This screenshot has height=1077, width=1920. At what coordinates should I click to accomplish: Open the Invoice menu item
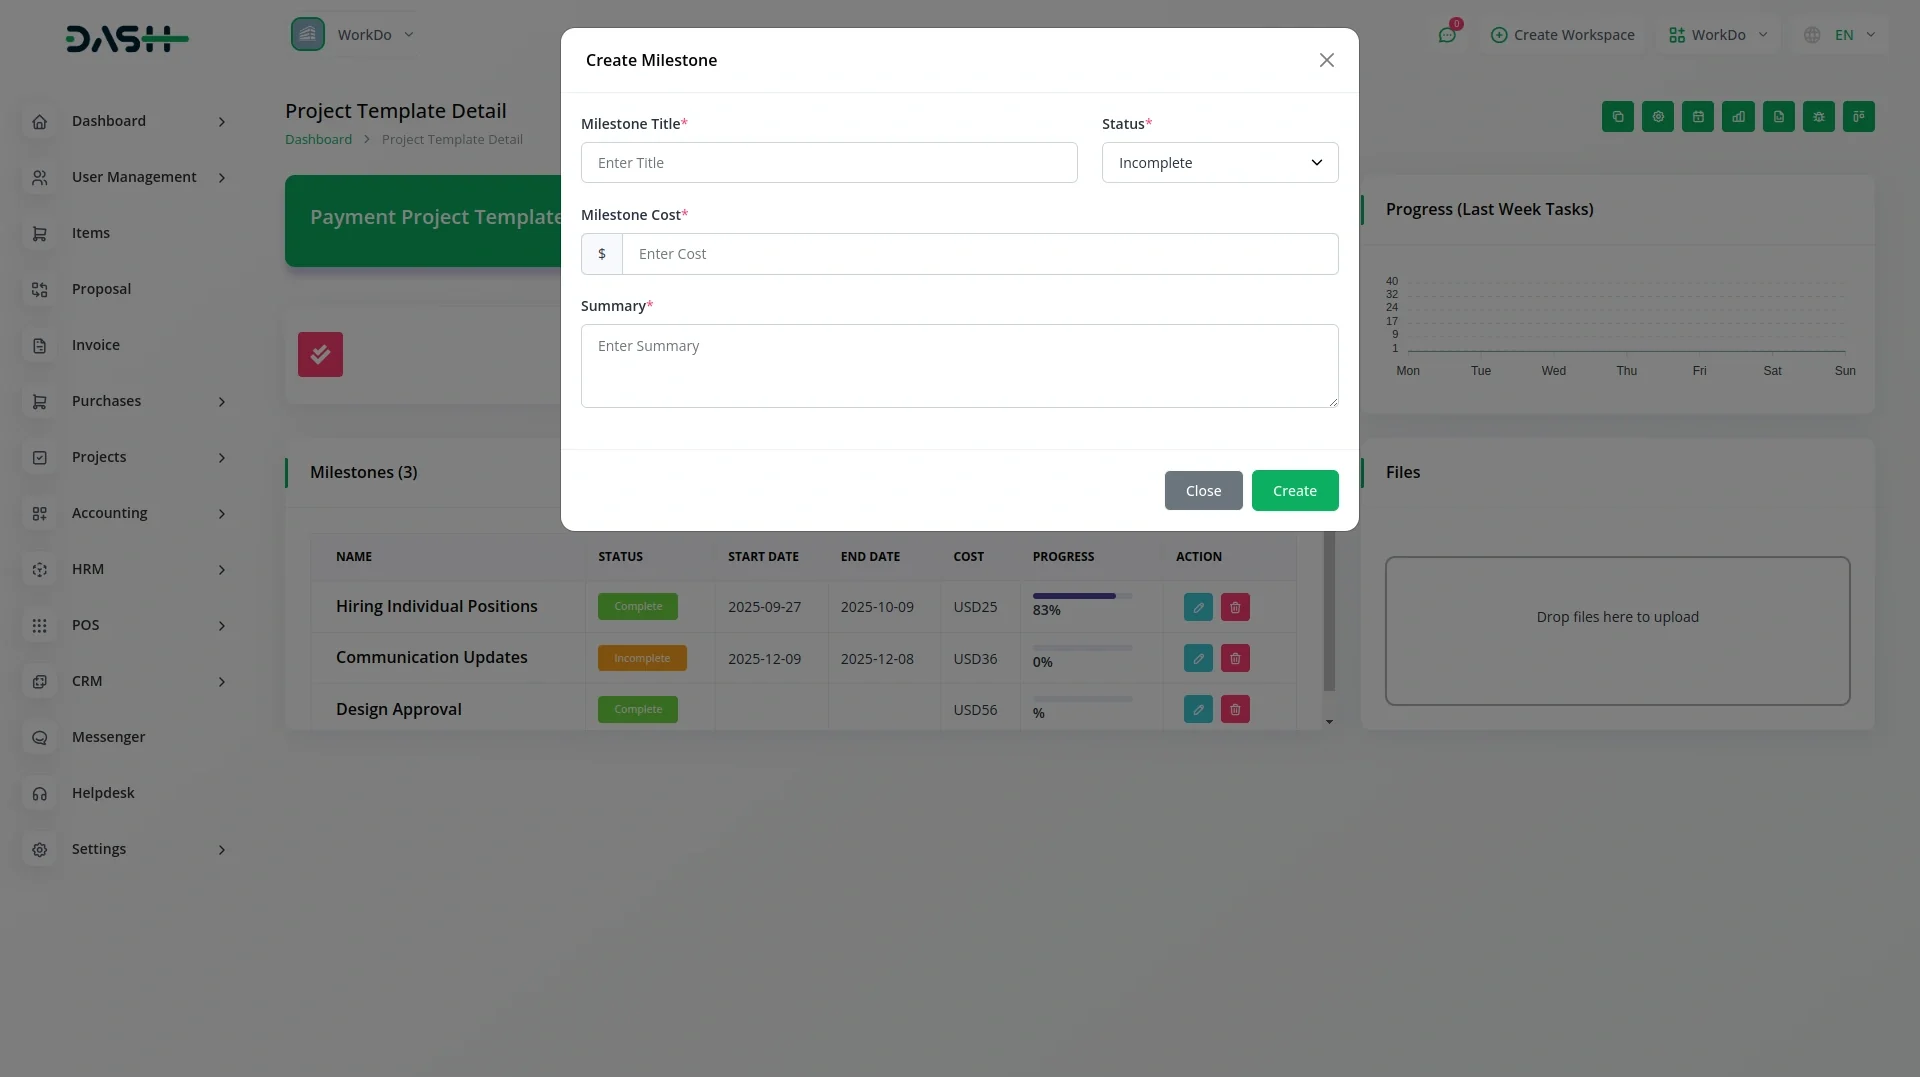(96, 345)
